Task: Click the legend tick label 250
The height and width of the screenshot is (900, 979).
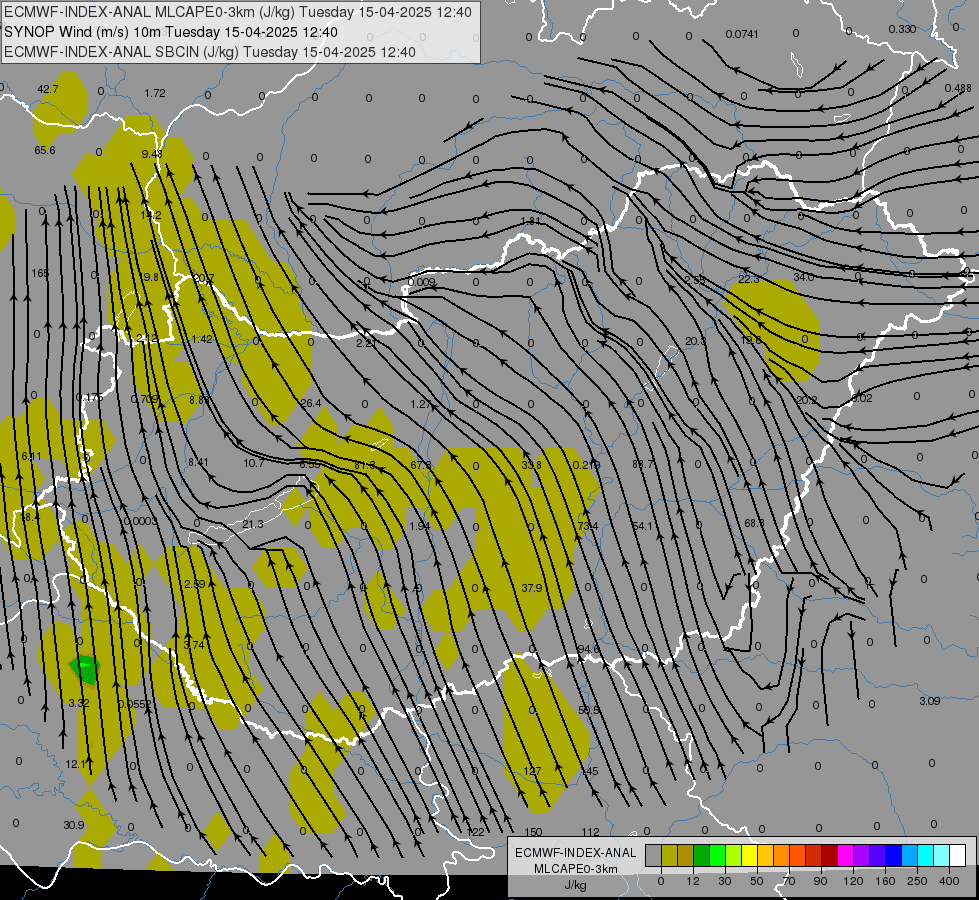Action: pyautogui.click(x=917, y=881)
